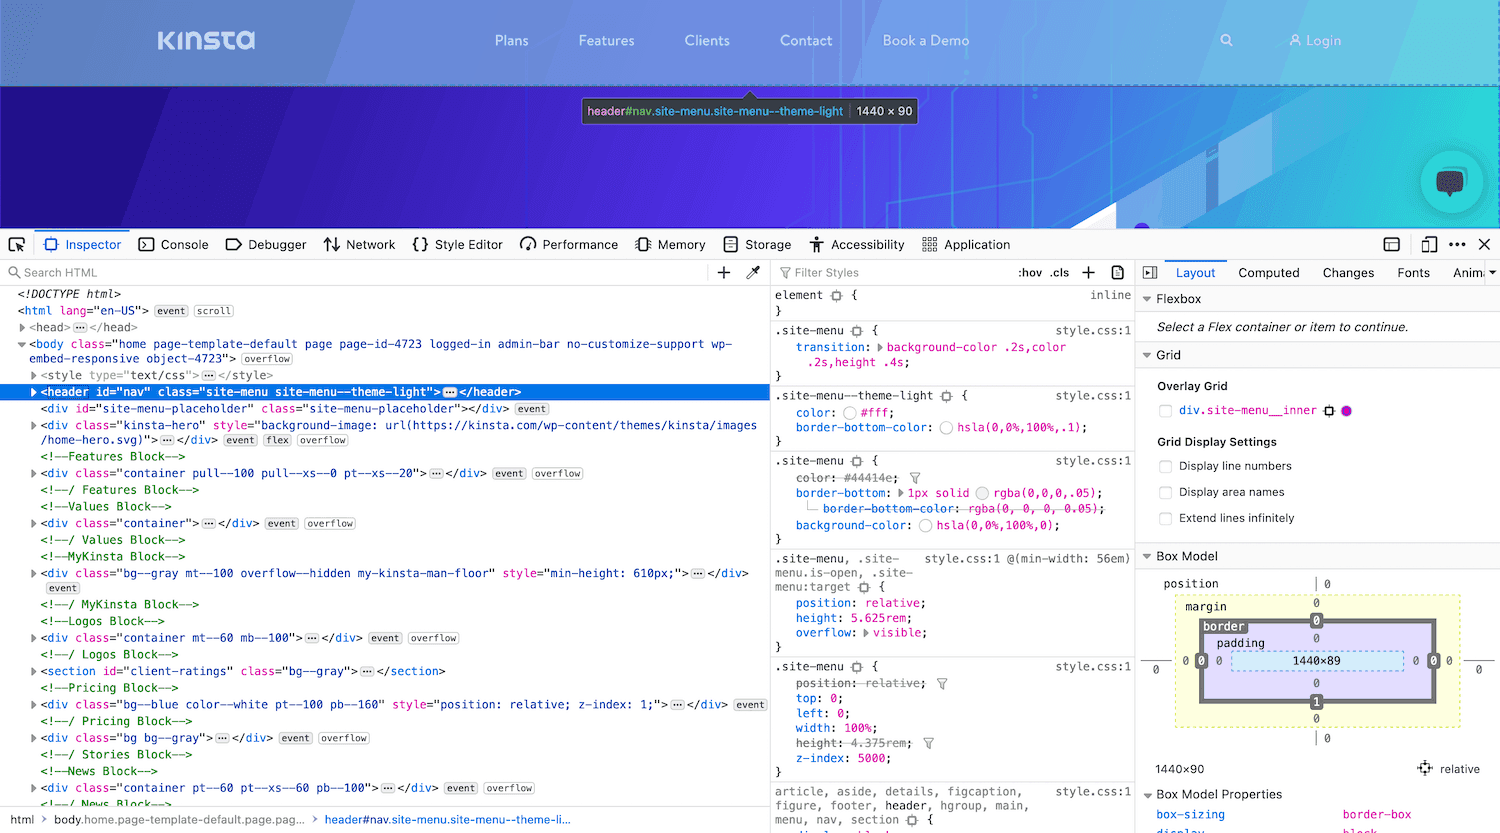1500x833 pixels.
Task: Open the Console tab
Action: click(175, 243)
